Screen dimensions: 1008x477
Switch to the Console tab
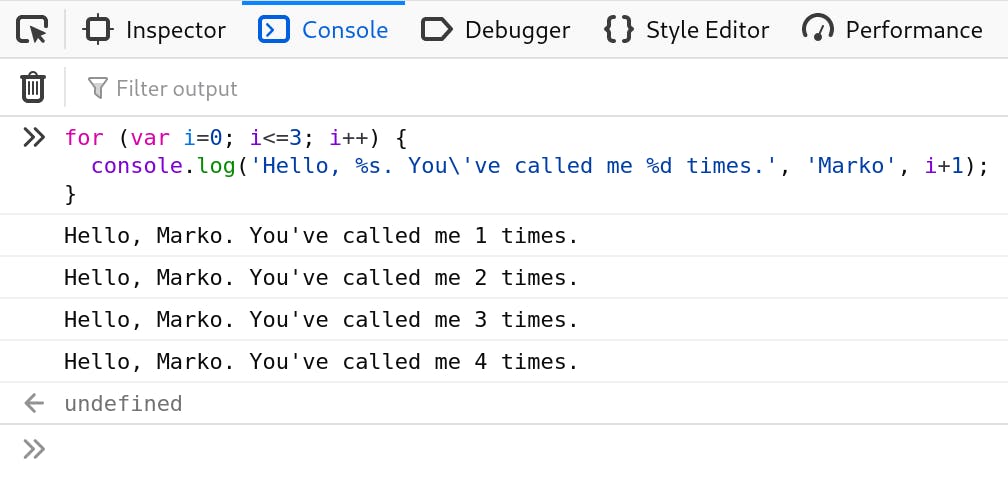click(x=323, y=30)
